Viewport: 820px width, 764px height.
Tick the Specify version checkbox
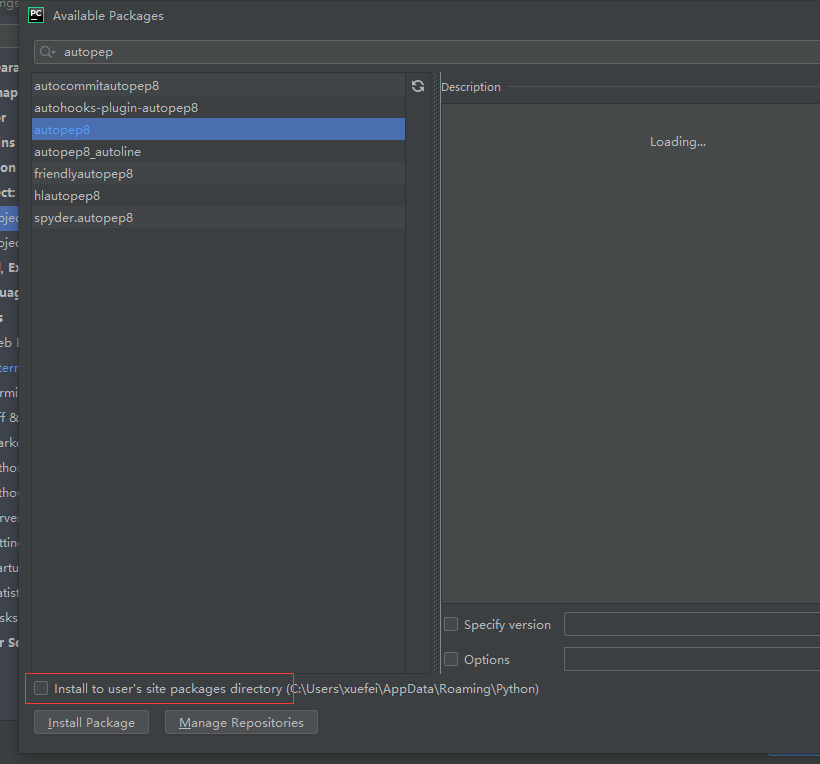point(451,624)
